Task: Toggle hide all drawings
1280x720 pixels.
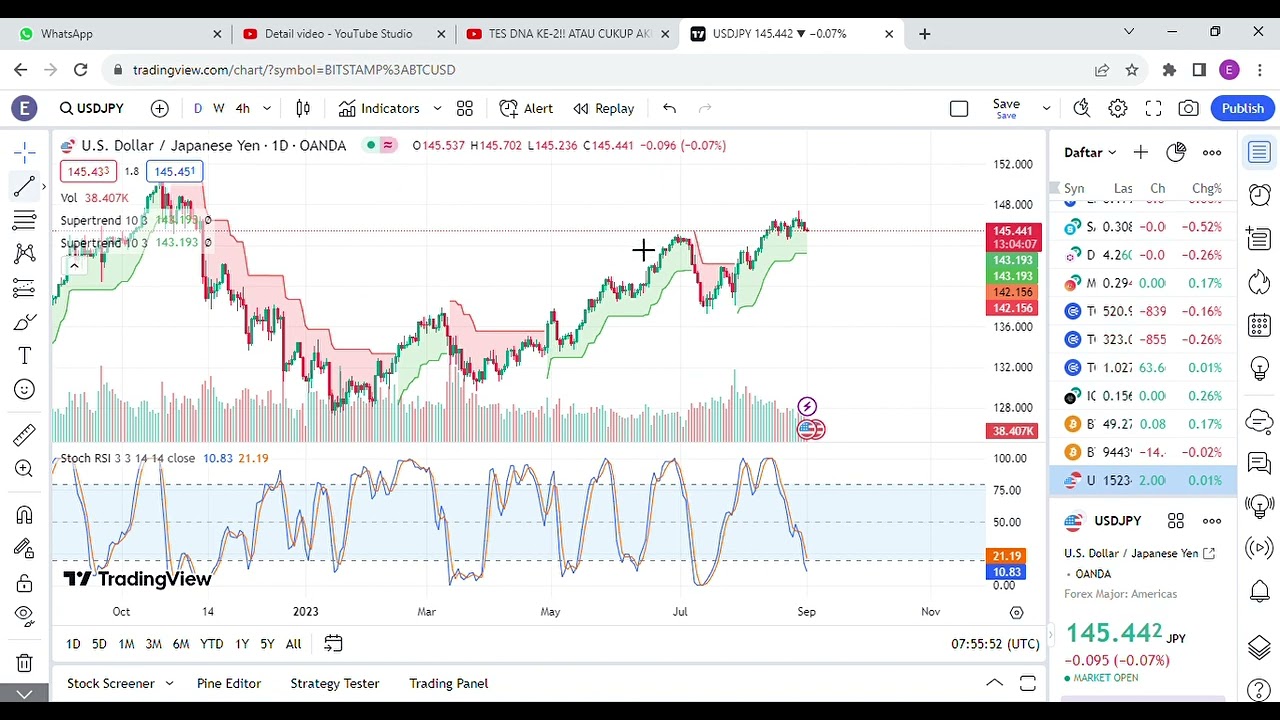Action: (x=25, y=616)
